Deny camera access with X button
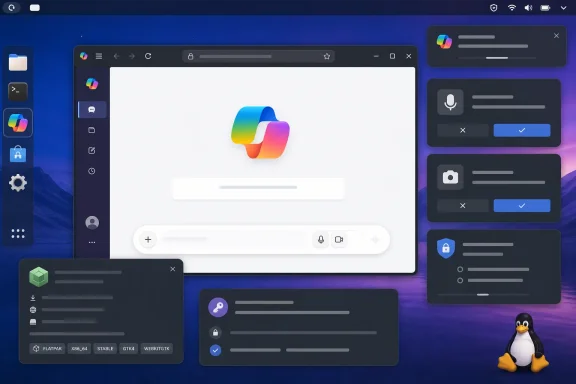 462,205
